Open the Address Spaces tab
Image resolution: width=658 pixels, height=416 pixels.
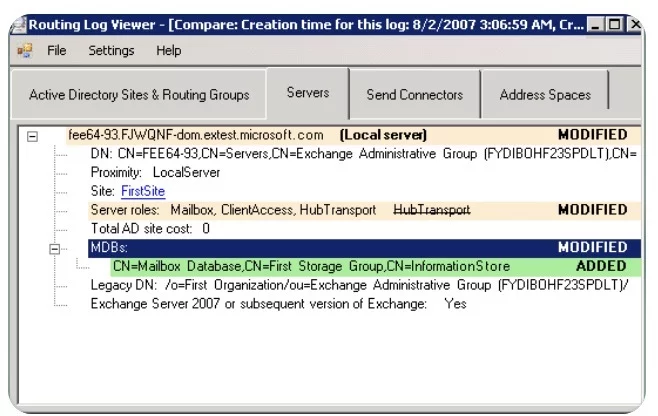point(545,94)
